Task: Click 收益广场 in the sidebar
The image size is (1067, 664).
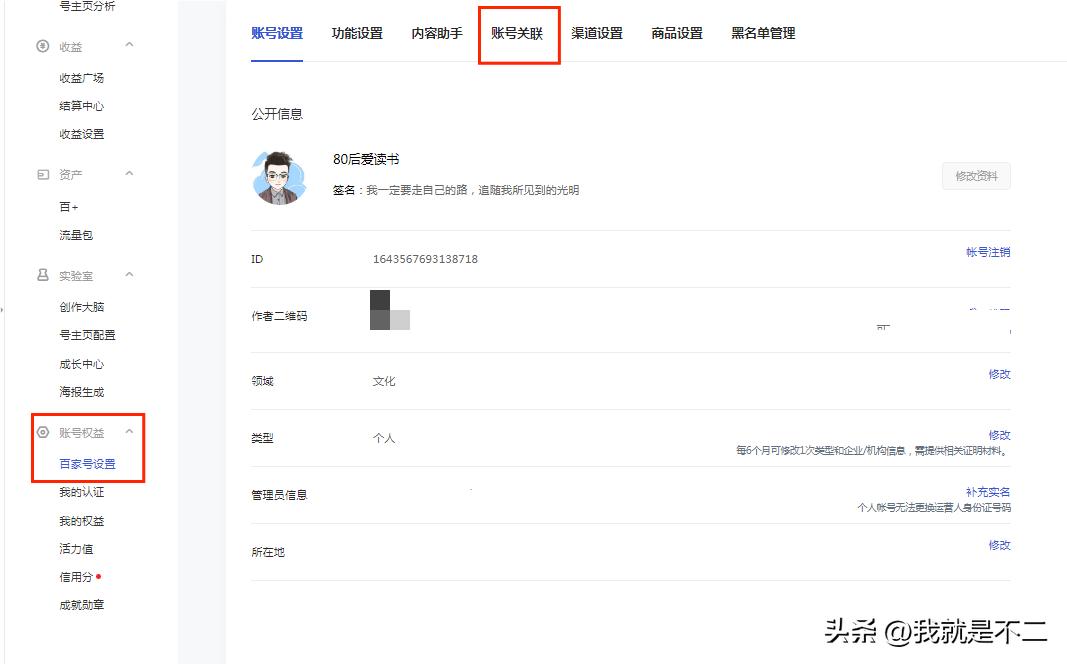Action: tap(84, 77)
